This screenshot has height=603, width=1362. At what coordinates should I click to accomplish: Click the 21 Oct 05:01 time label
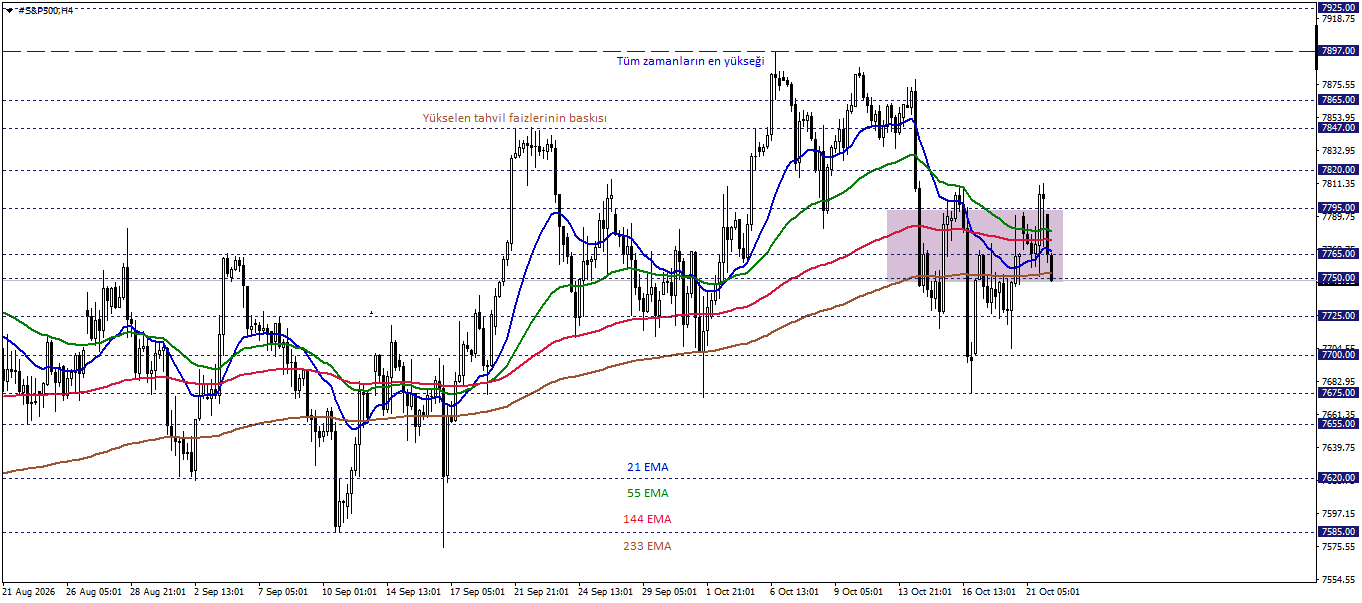point(1053,592)
